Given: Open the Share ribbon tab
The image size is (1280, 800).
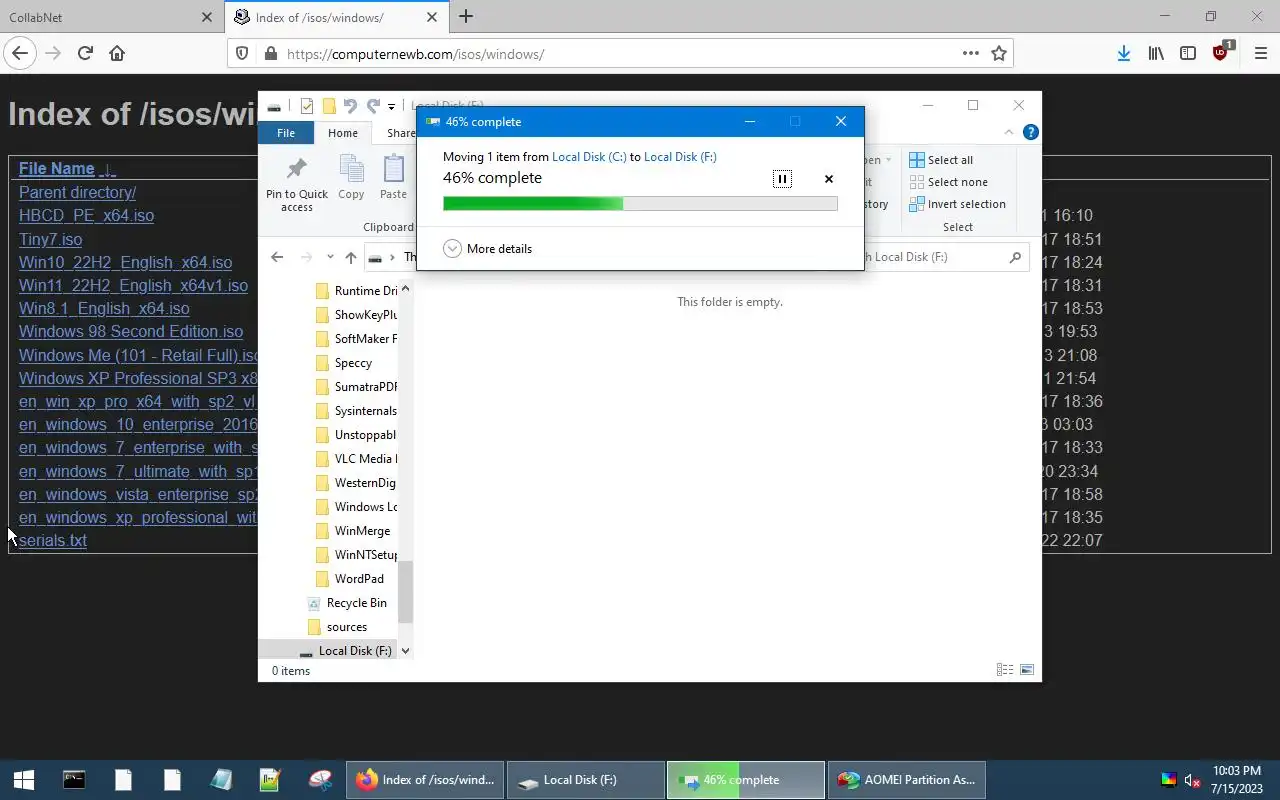Looking at the screenshot, I should [x=400, y=133].
